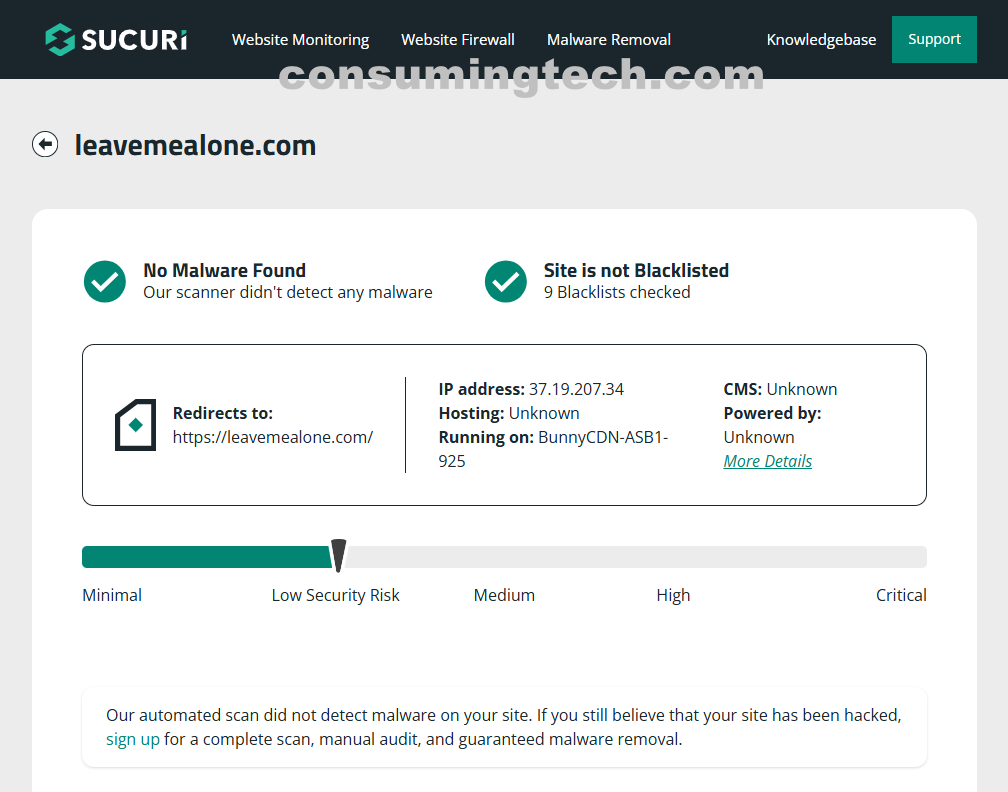1008x792 pixels.
Task: Click the redirect URL https://leavemealone.com/
Action: (x=273, y=437)
